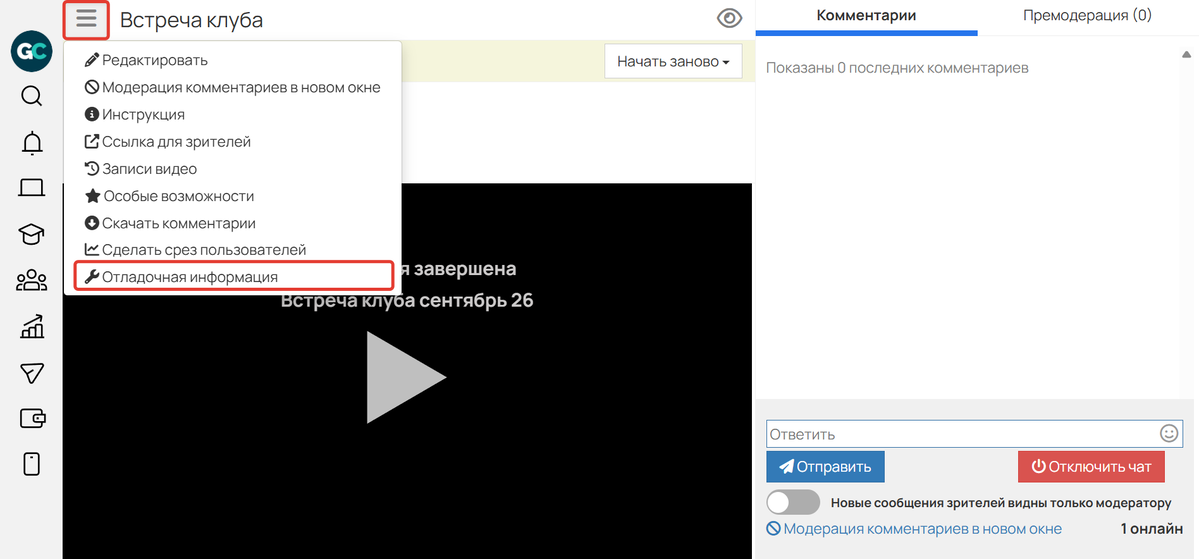Open the hamburger menu button
Viewport: 1199px width, 559px height.
(x=86, y=20)
